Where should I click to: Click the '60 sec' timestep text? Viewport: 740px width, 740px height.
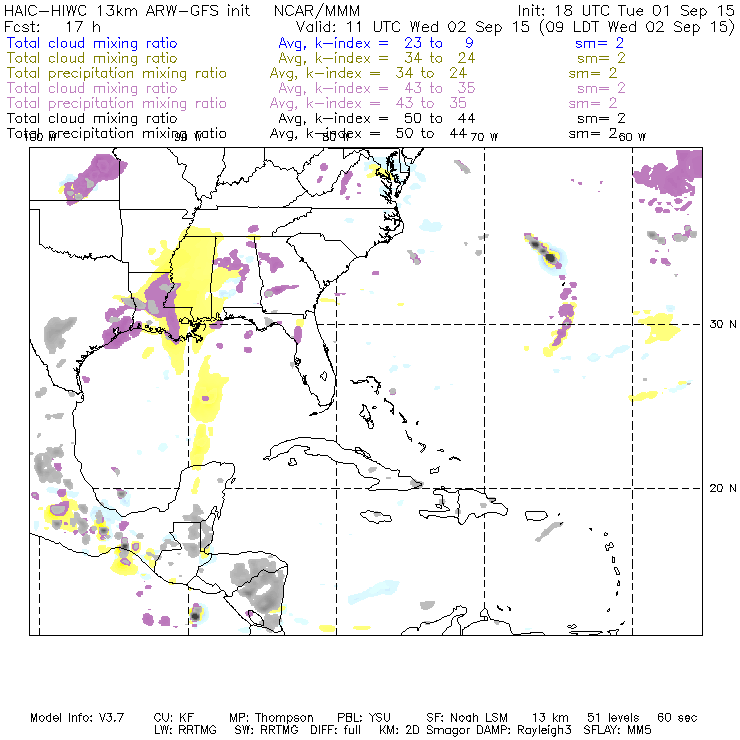tap(677, 718)
